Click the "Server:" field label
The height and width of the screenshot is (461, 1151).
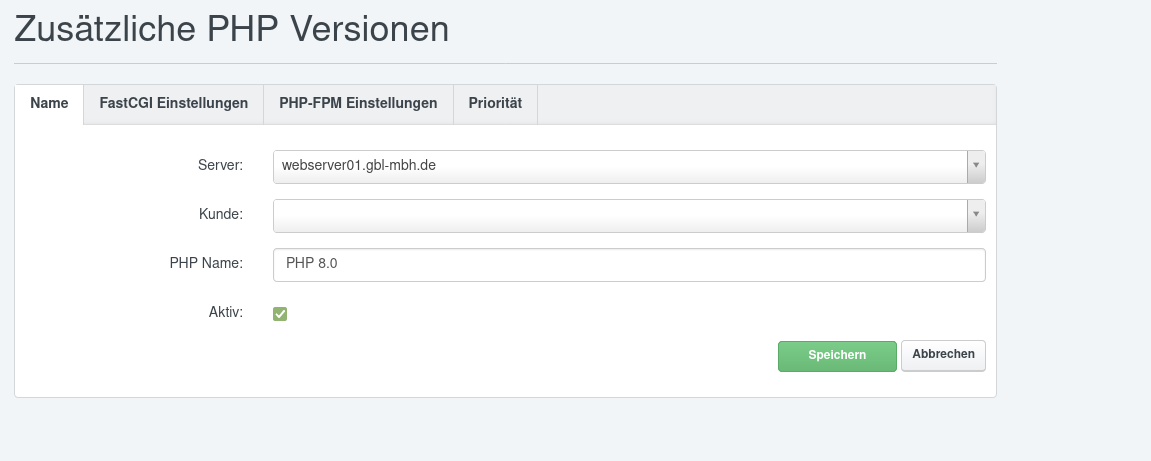220,165
